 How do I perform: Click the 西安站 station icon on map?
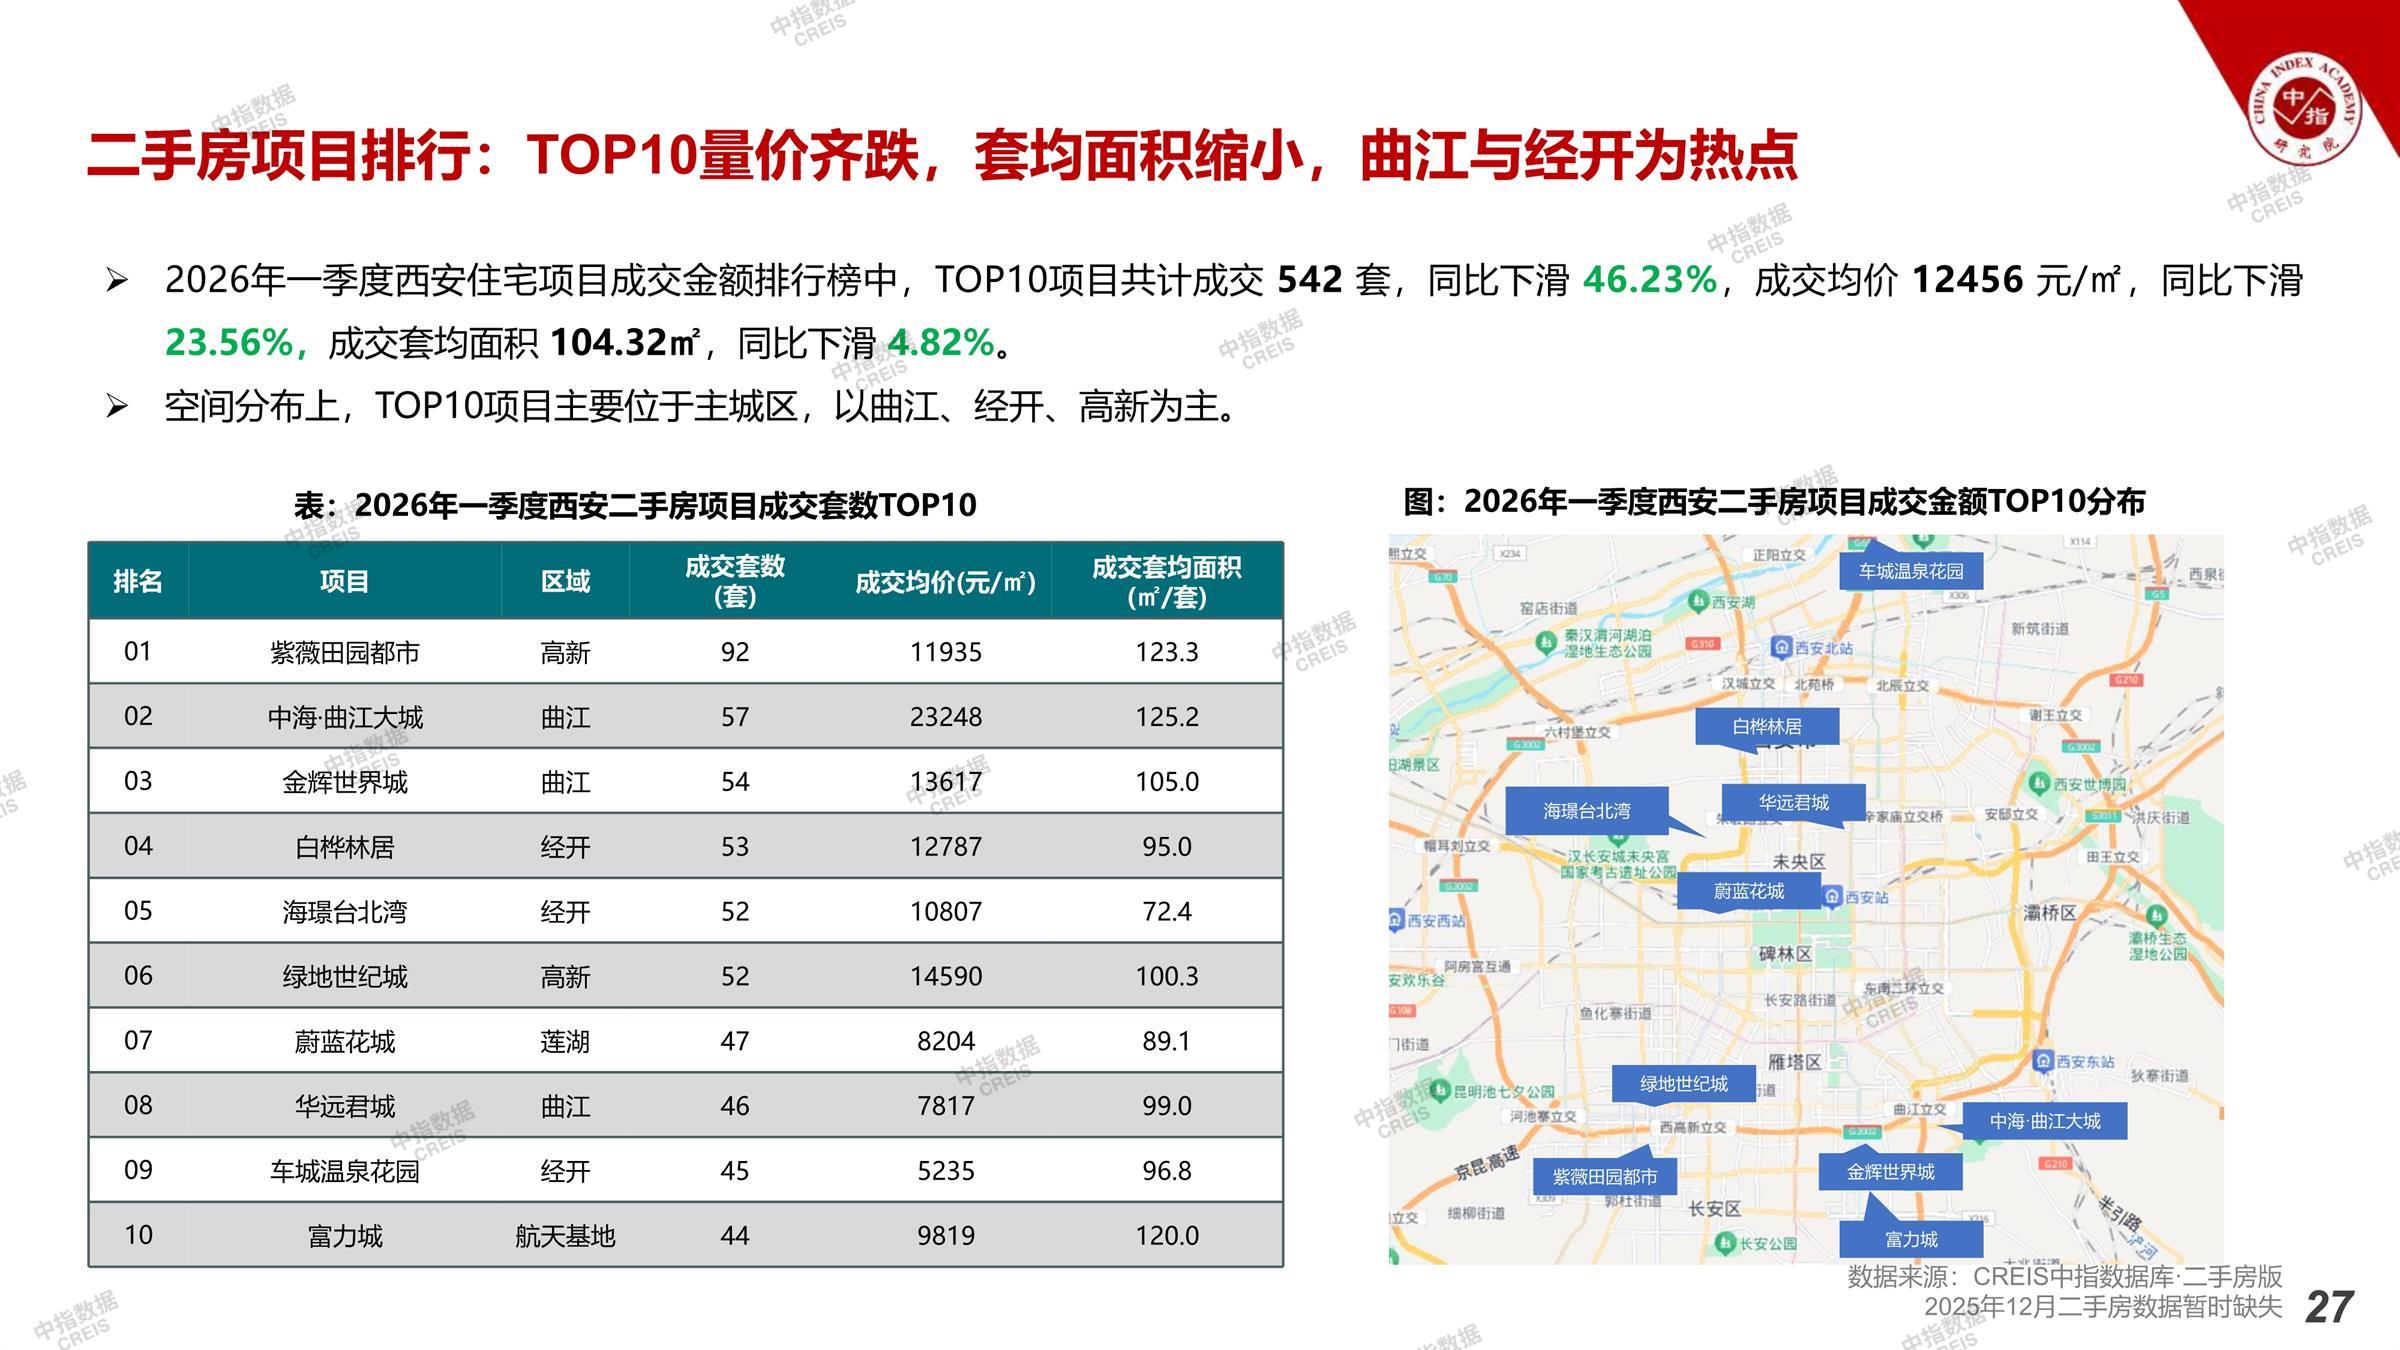coord(1831,897)
